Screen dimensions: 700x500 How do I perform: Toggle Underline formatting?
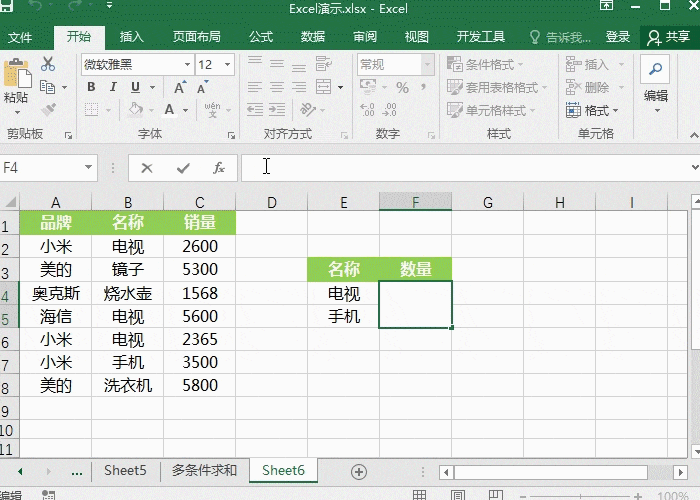coord(135,87)
